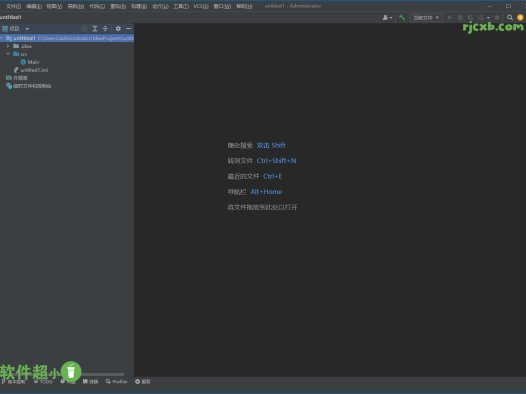Viewport: 526px width, 394px height.
Task: Open the Profiler tool window tab
Action: 116,382
